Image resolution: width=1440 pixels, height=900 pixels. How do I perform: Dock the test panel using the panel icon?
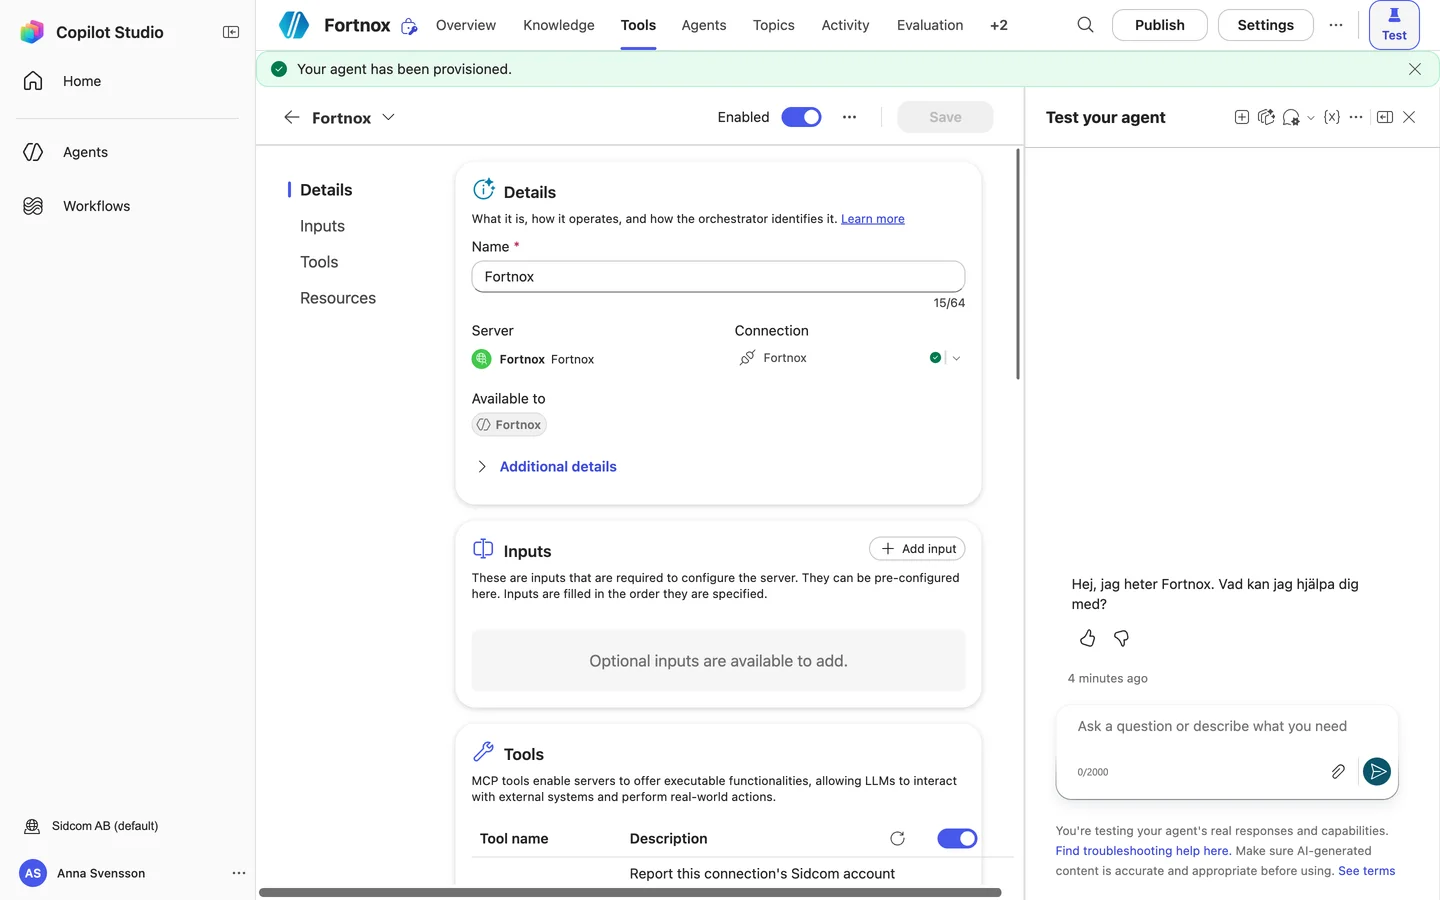coord(1385,117)
